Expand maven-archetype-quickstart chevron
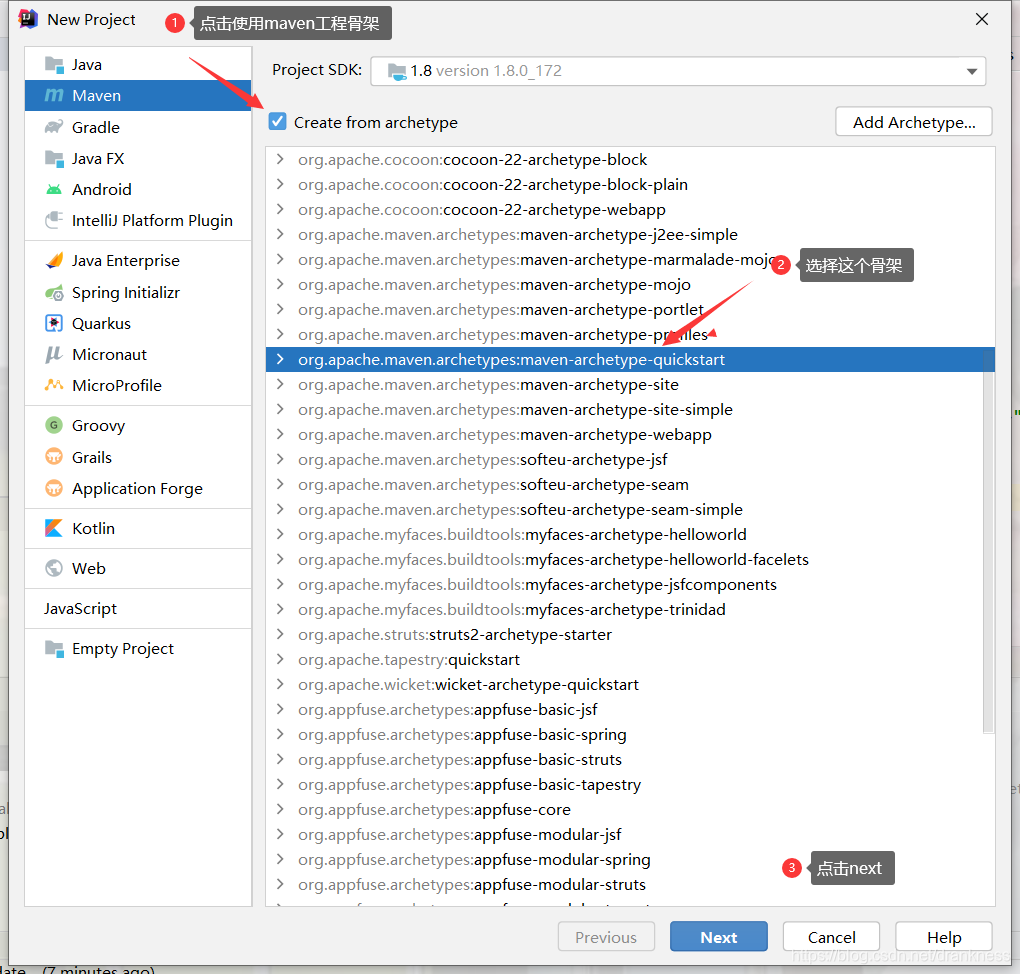The width and height of the screenshot is (1020, 974). [280, 358]
